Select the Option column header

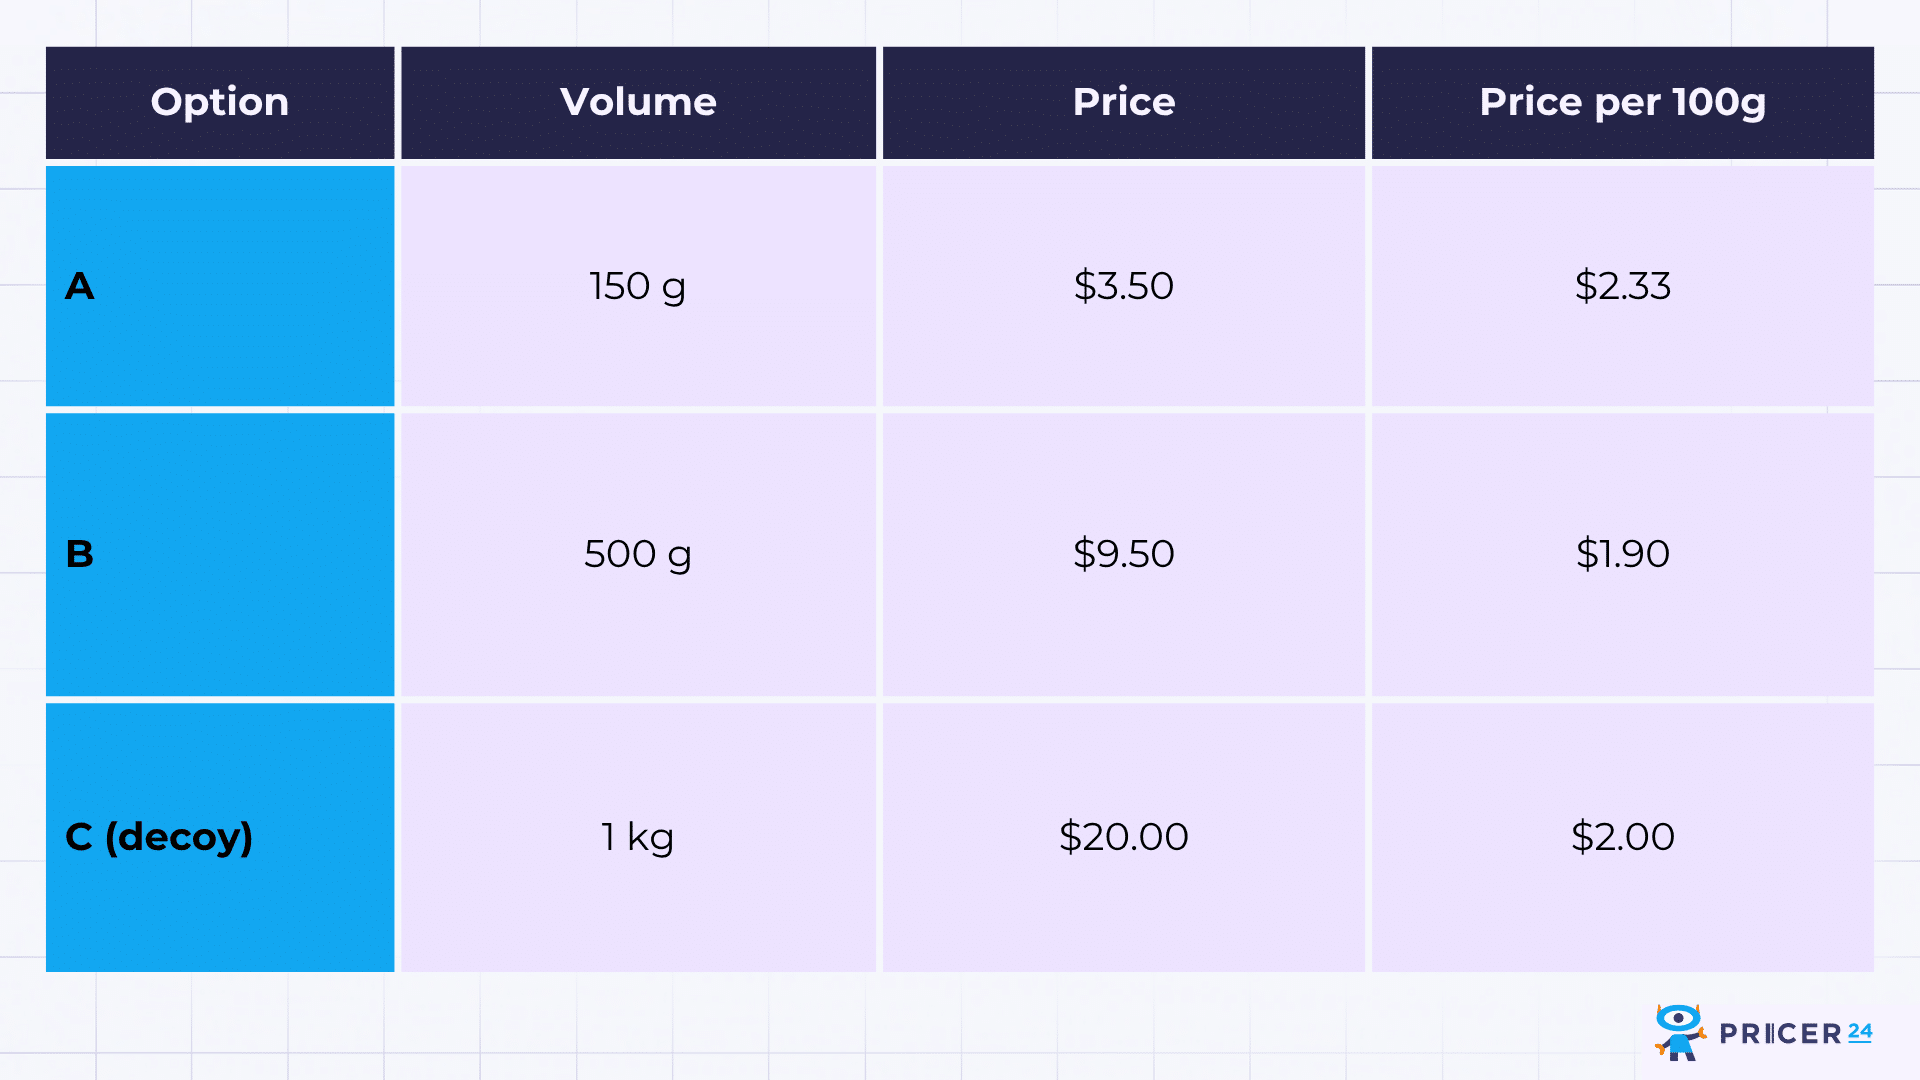pyautogui.click(x=220, y=102)
